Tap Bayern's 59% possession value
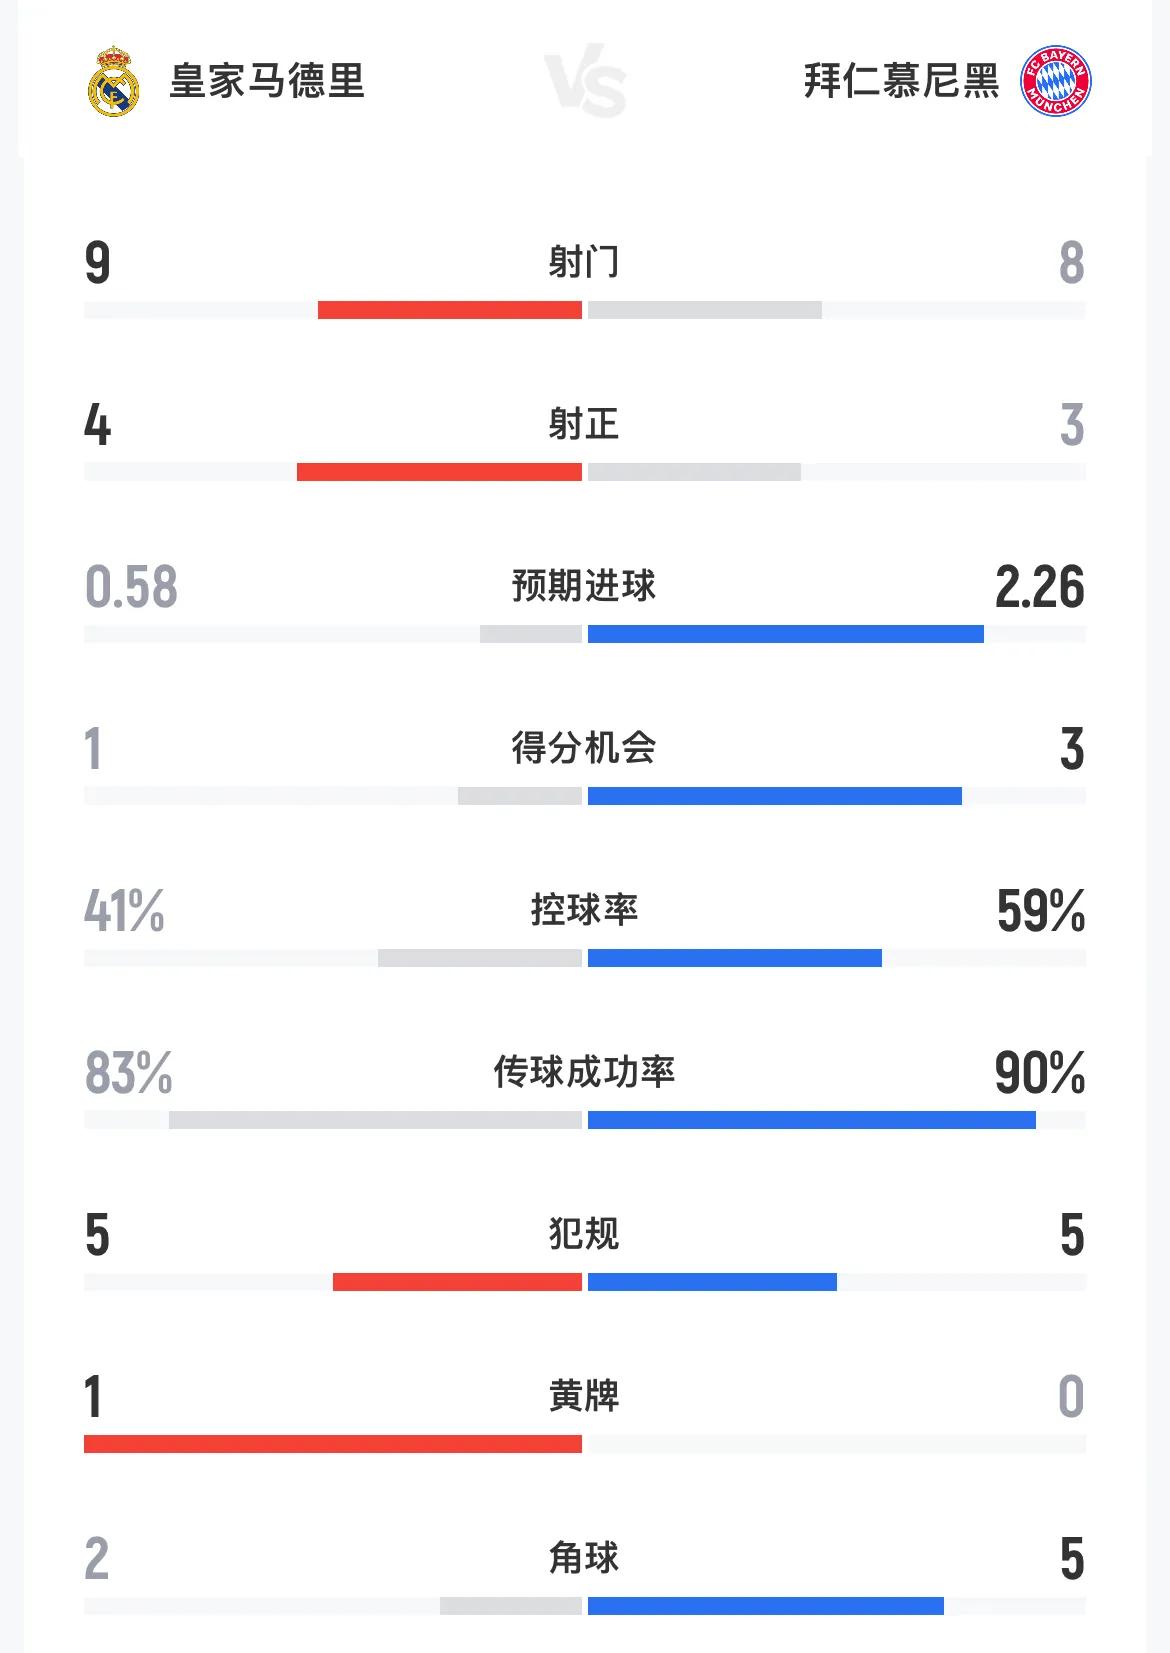1170x1653 pixels. [x=1040, y=911]
